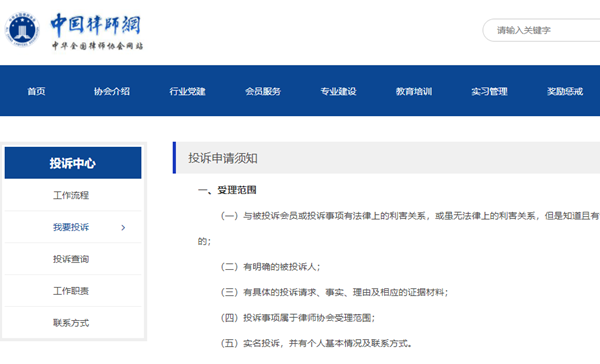The image size is (600, 364).
Task: Click the line (四)投诉事项属于律师协会受理范围
Action: click(x=298, y=318)
